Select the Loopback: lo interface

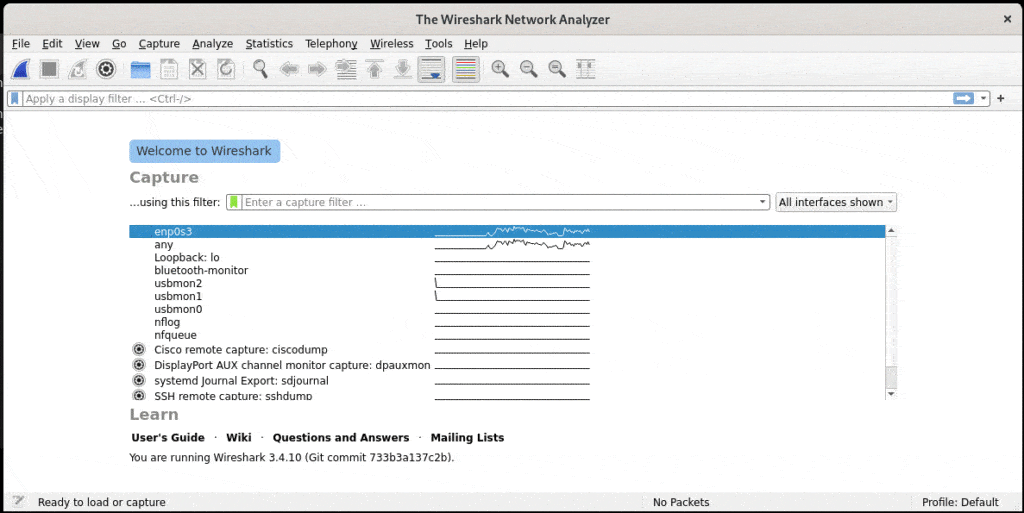507,258
